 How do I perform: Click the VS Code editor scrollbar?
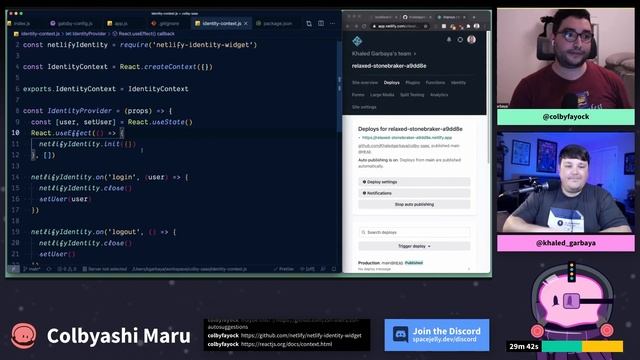pos(339,86)
